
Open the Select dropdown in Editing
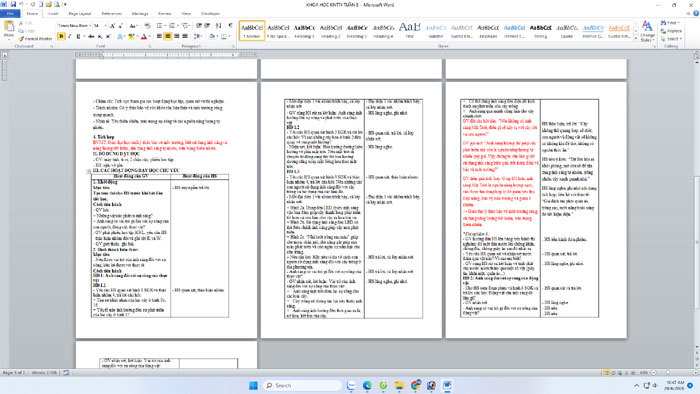(671, 39)
